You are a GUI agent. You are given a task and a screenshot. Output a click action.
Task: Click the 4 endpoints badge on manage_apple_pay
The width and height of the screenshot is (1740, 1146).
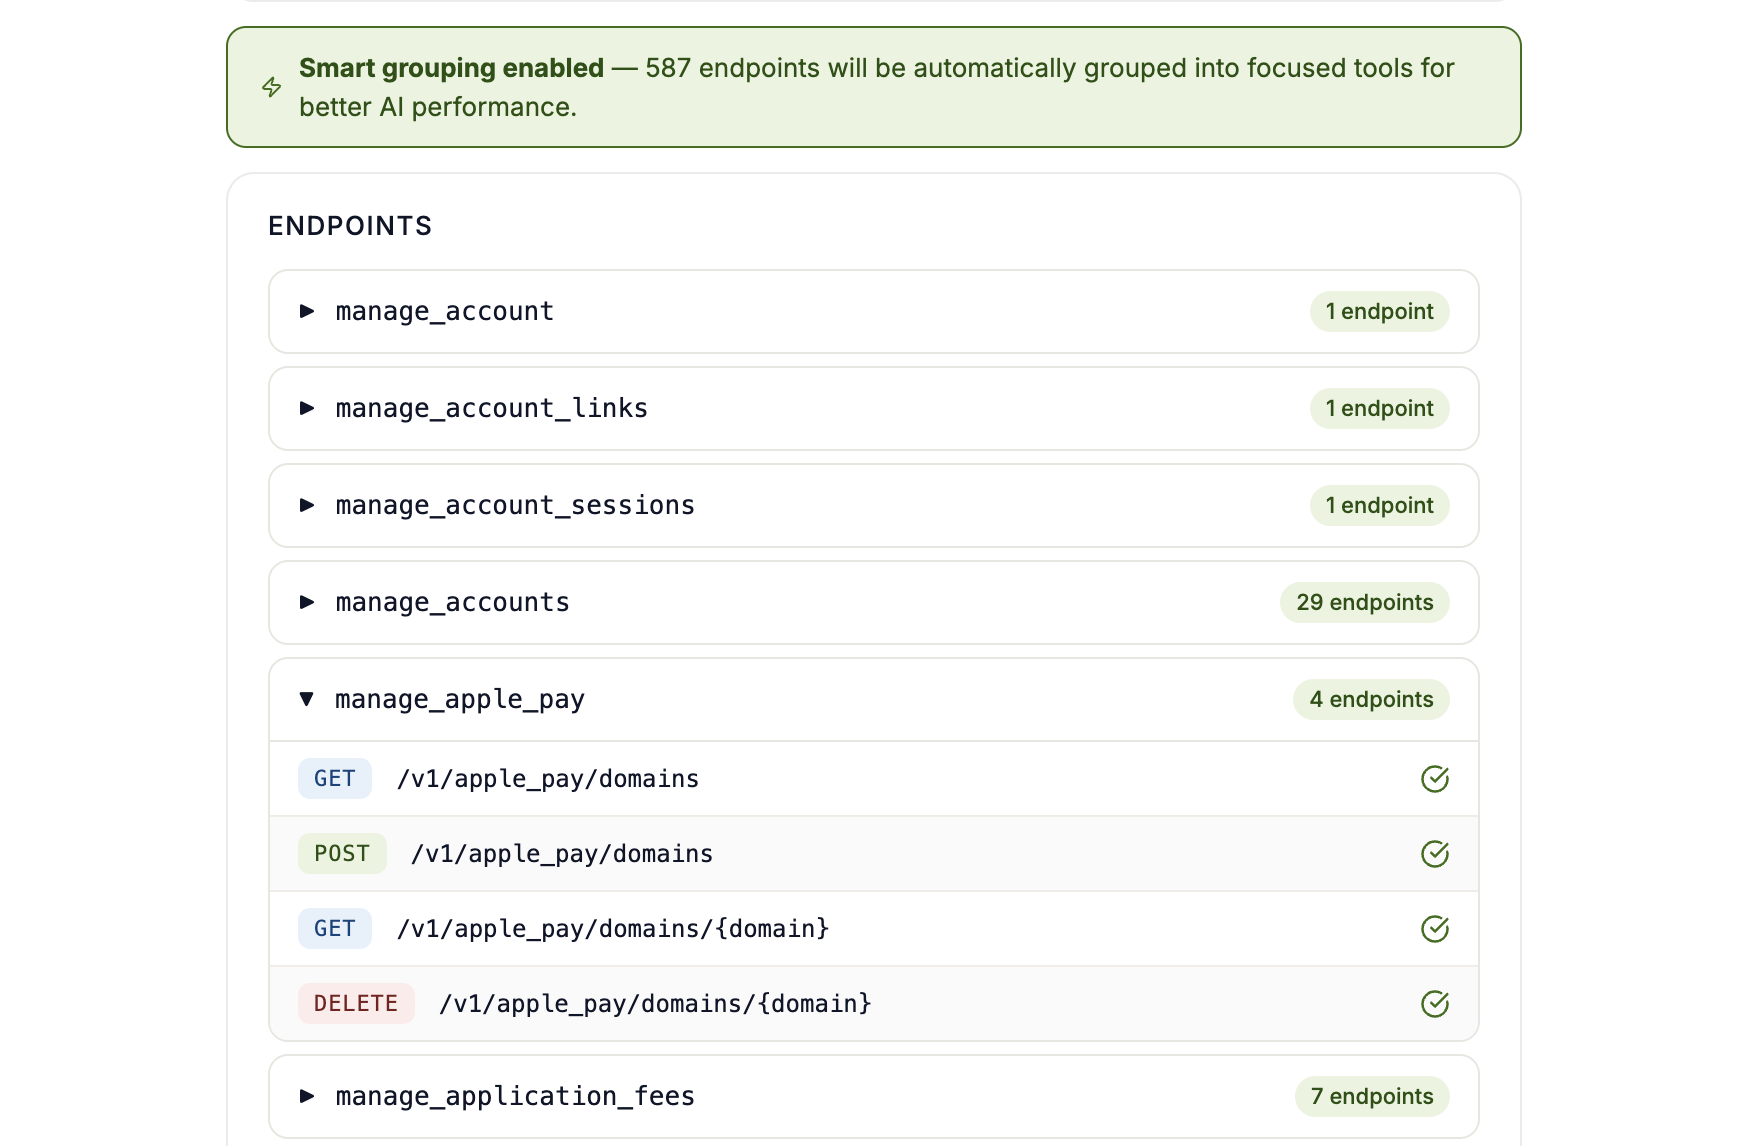1370,699
